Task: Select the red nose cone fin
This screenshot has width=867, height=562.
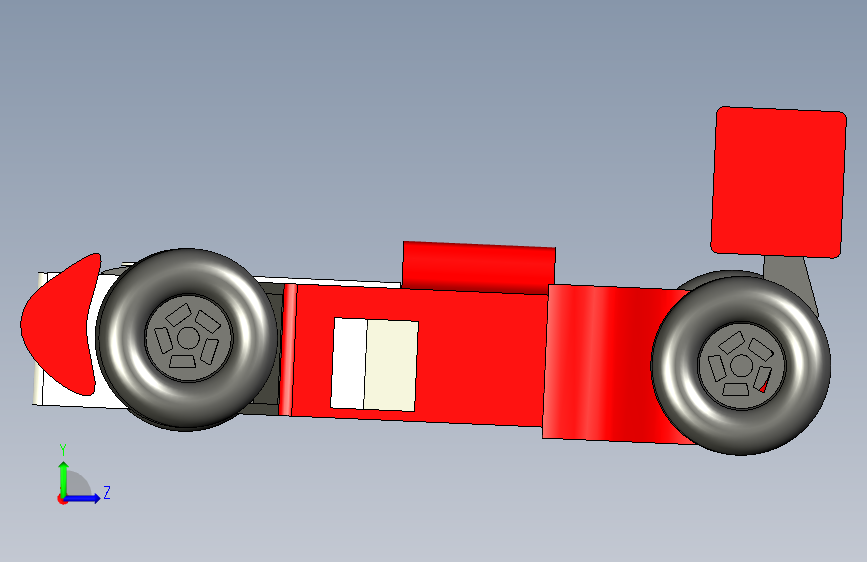Action: [60, 325]
